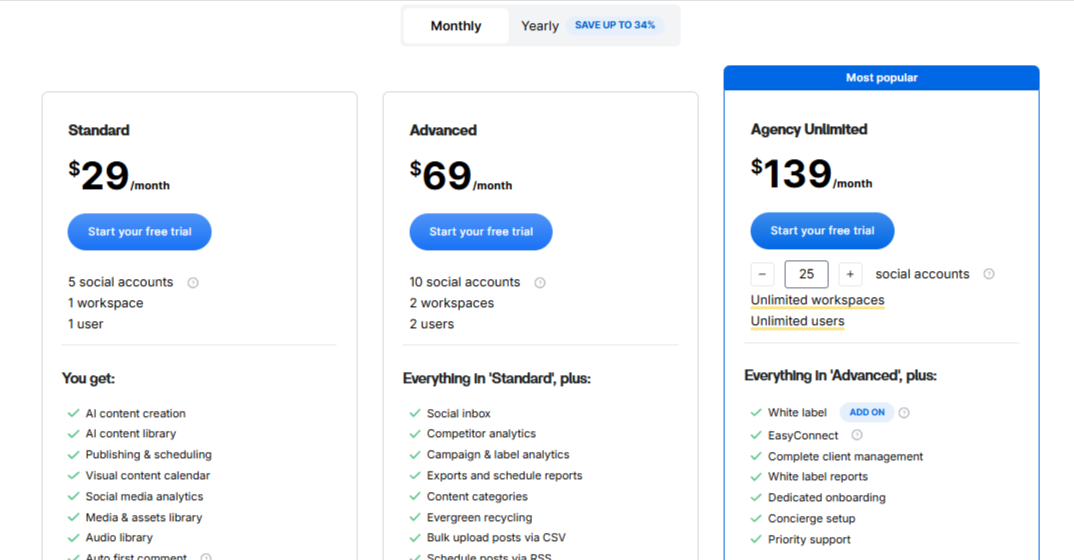Click the AI content creation checkmark

coord(73,413)
